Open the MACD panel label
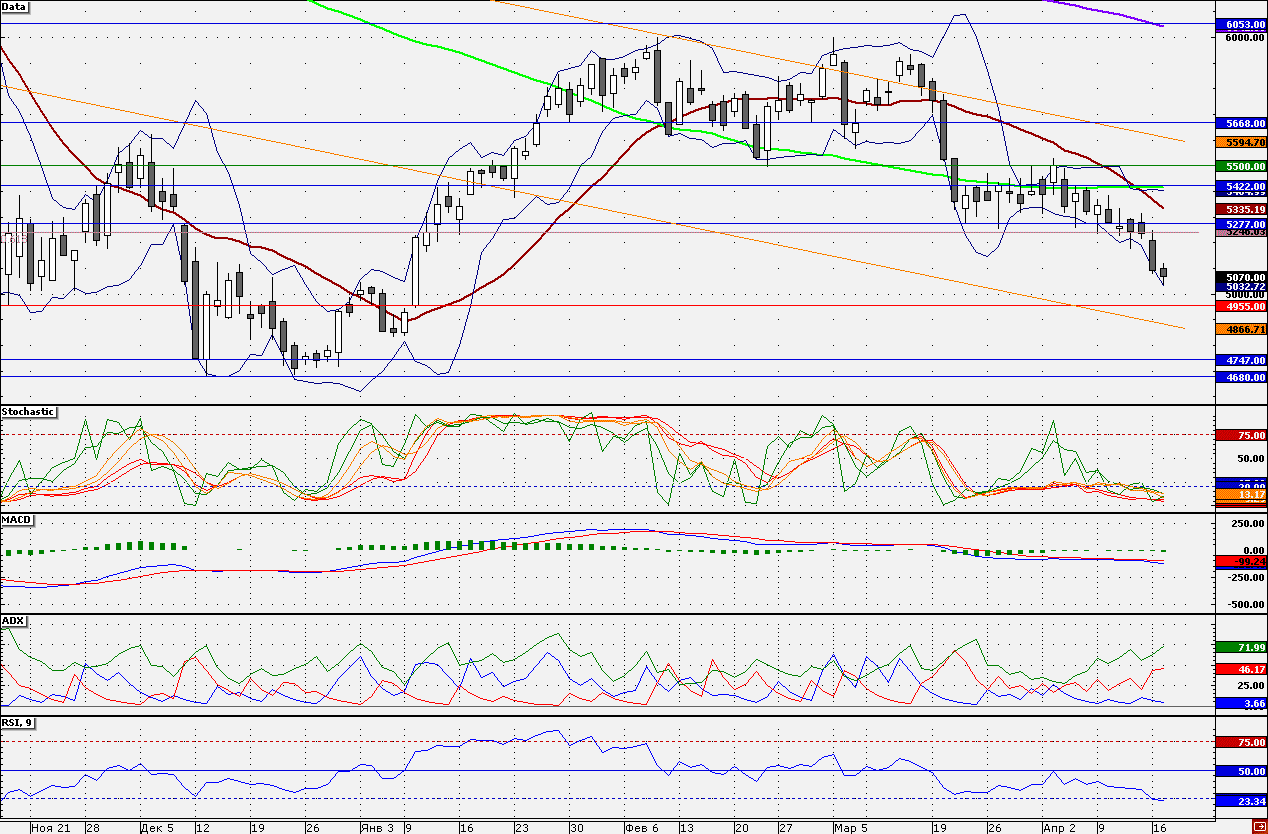Viewport: 1268px width, 834px height. (17, 520)
